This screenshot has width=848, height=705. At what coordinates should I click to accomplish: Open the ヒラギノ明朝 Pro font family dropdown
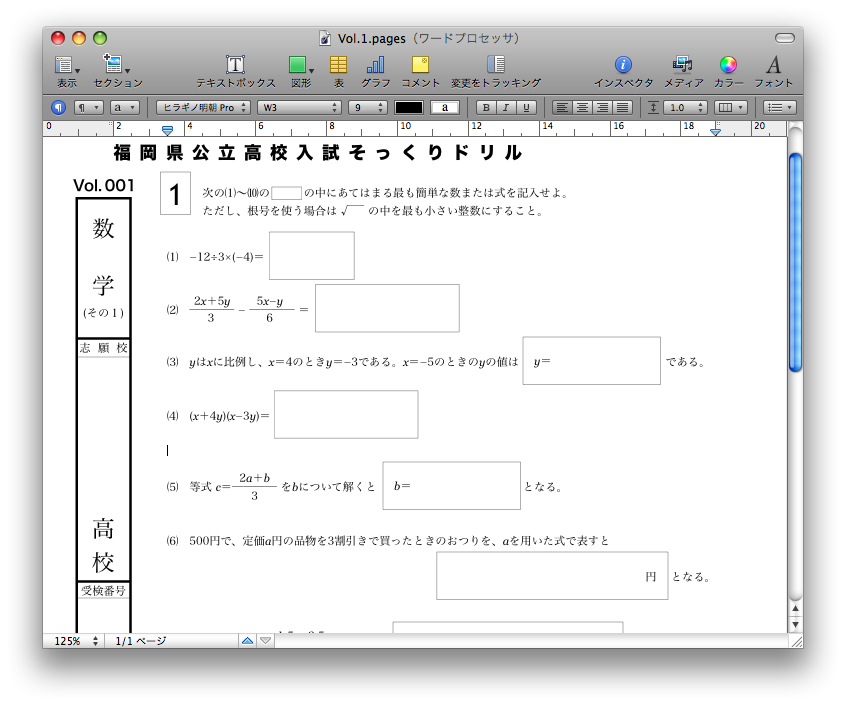tap(203, 108)
